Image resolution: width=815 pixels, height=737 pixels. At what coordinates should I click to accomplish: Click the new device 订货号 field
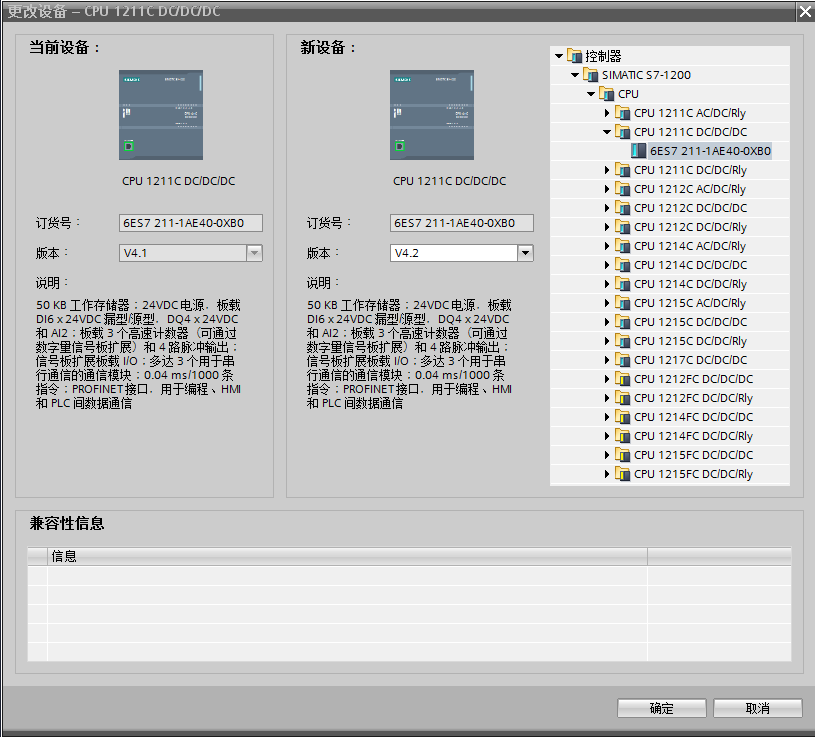pos(462,223)
